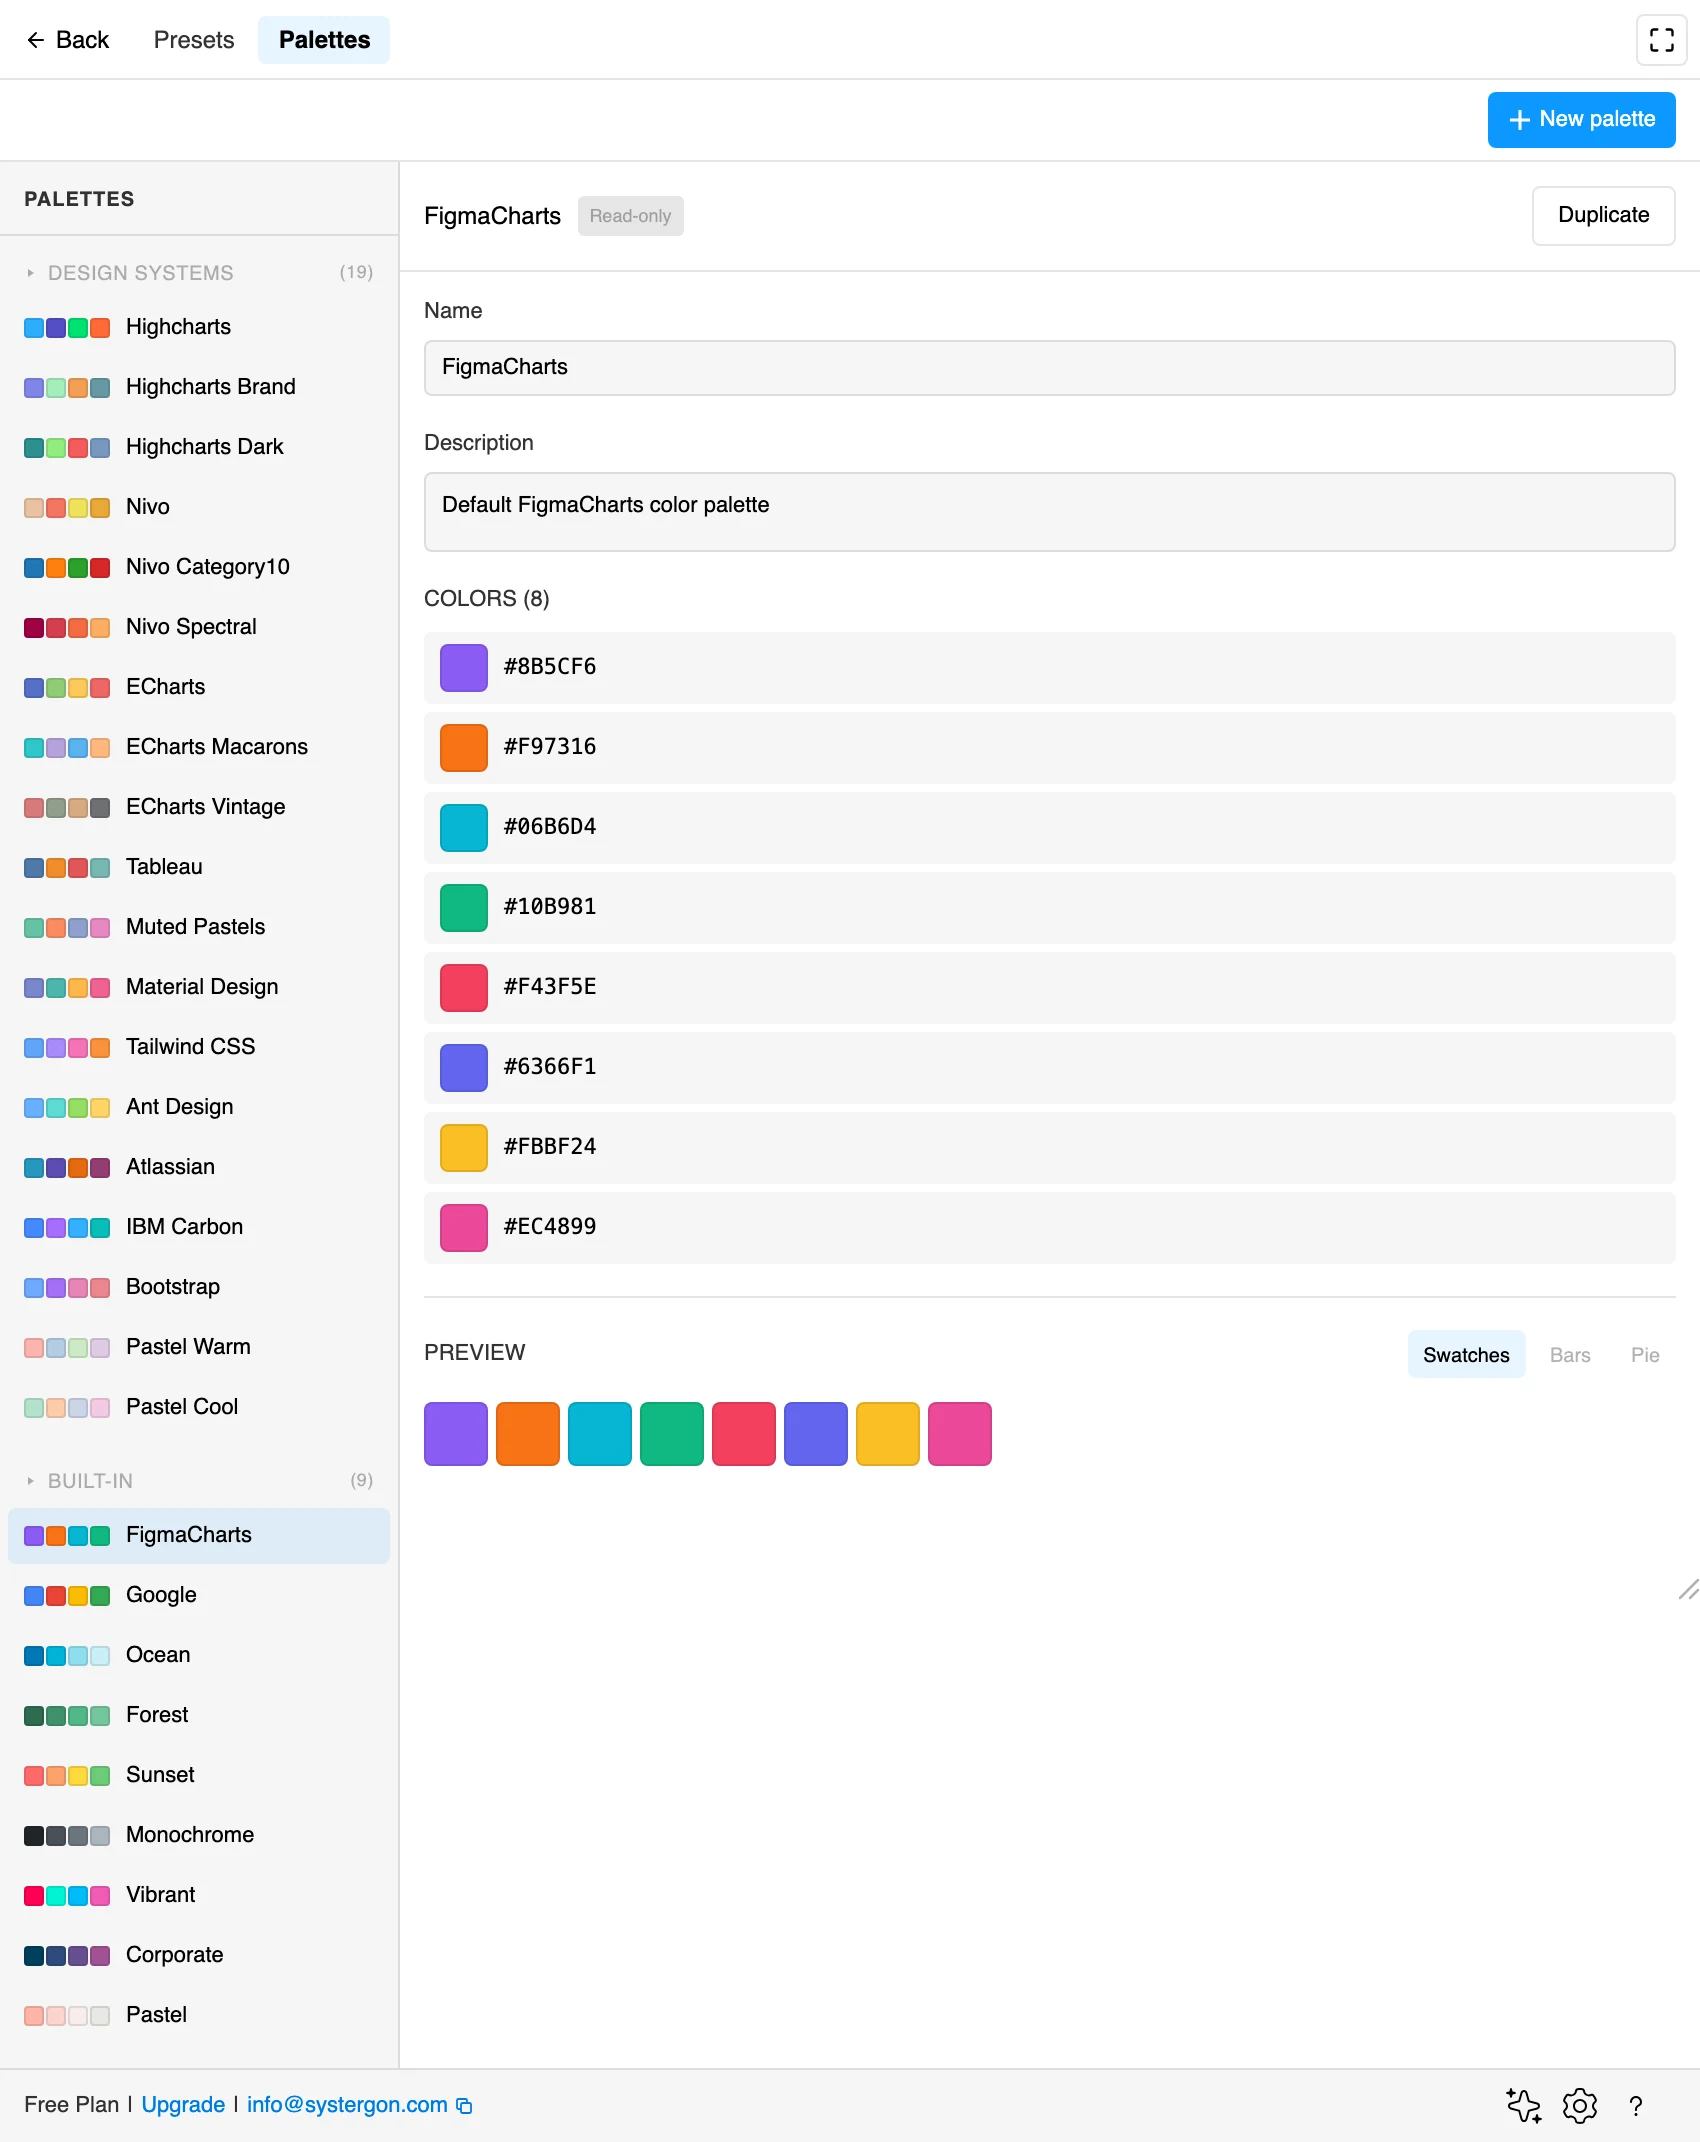The width and height of the screenshot is (1700, 2142).
Task: Open the Pastel Cool palette
Action: 199,1407
